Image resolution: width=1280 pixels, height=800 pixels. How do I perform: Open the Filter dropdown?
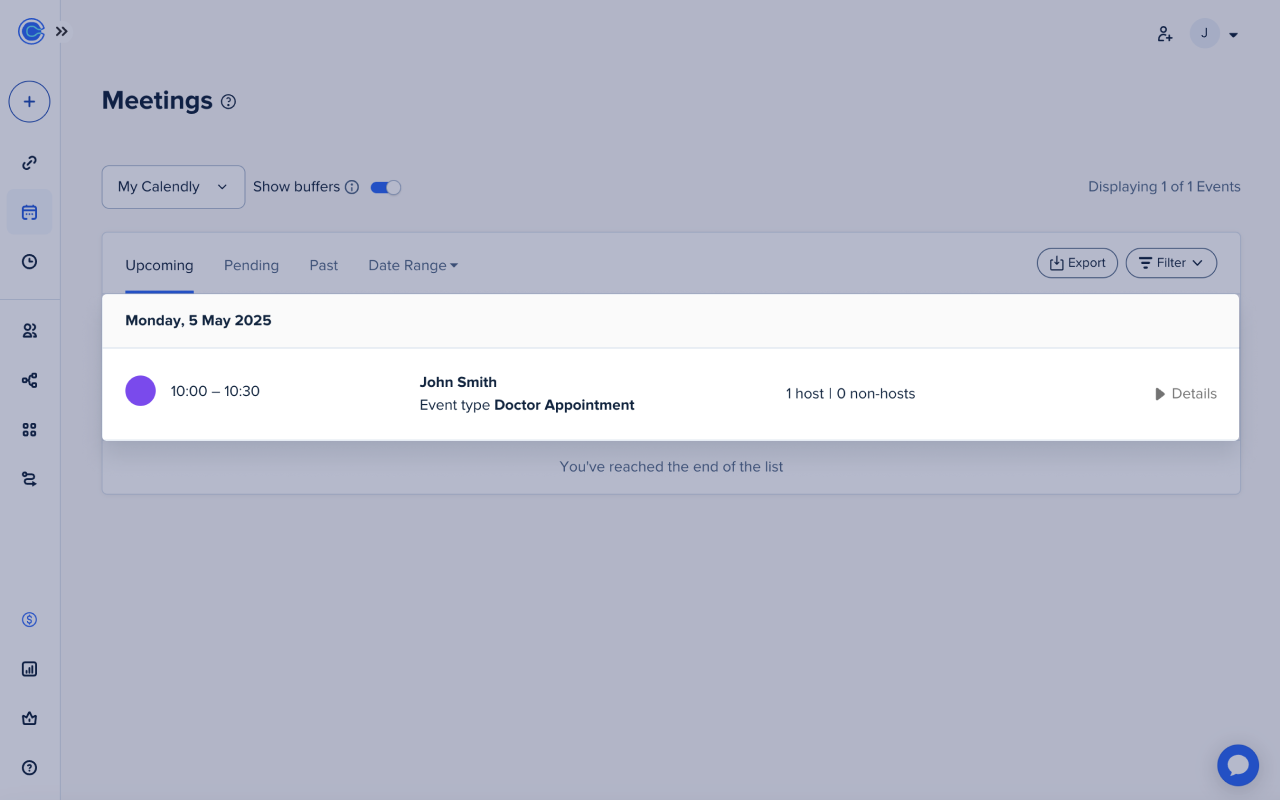1171,262
